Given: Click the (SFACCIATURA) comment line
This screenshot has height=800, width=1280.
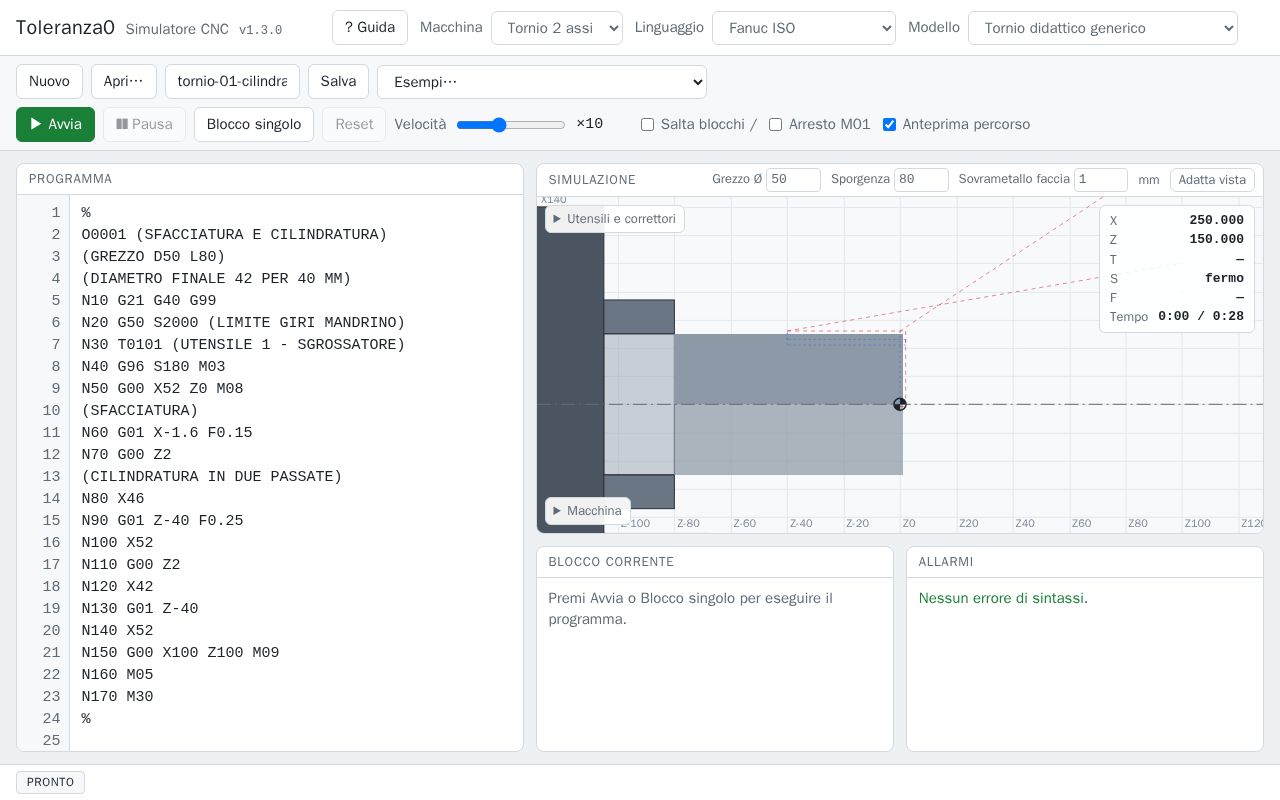Looking at the screenshot, I should coord(140,411).
